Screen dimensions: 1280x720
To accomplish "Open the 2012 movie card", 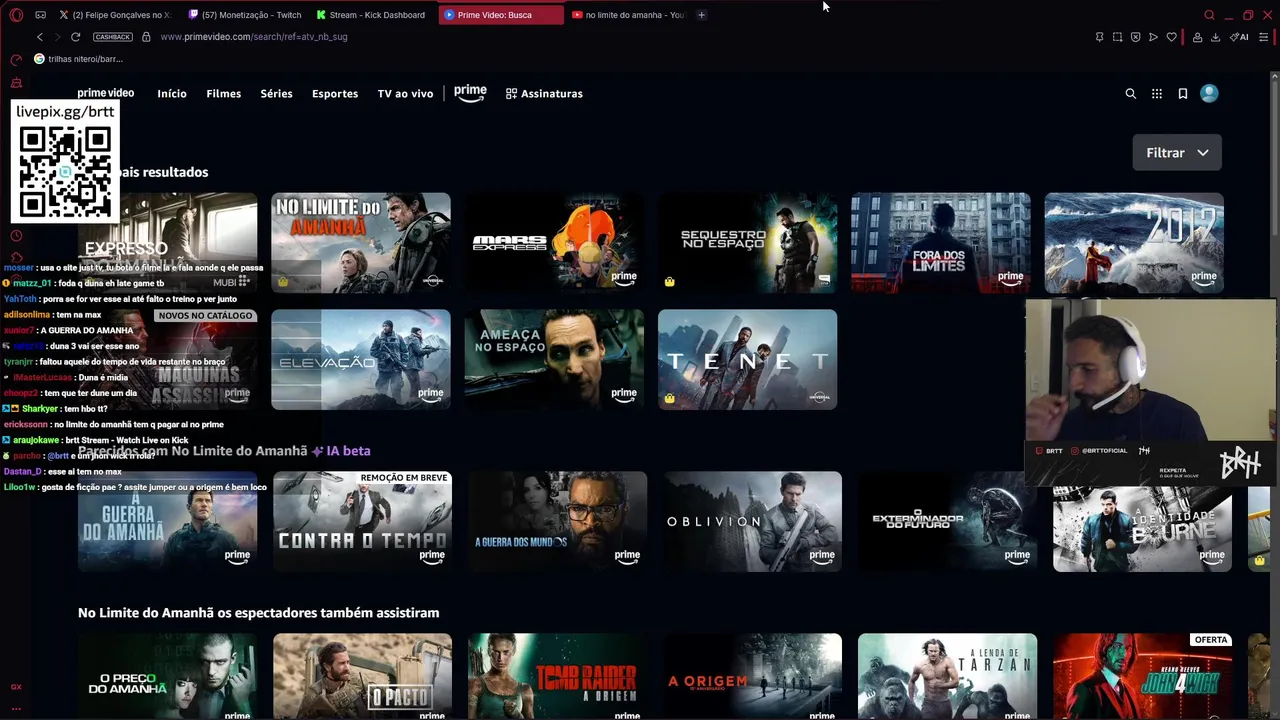I will [1134, 243].
